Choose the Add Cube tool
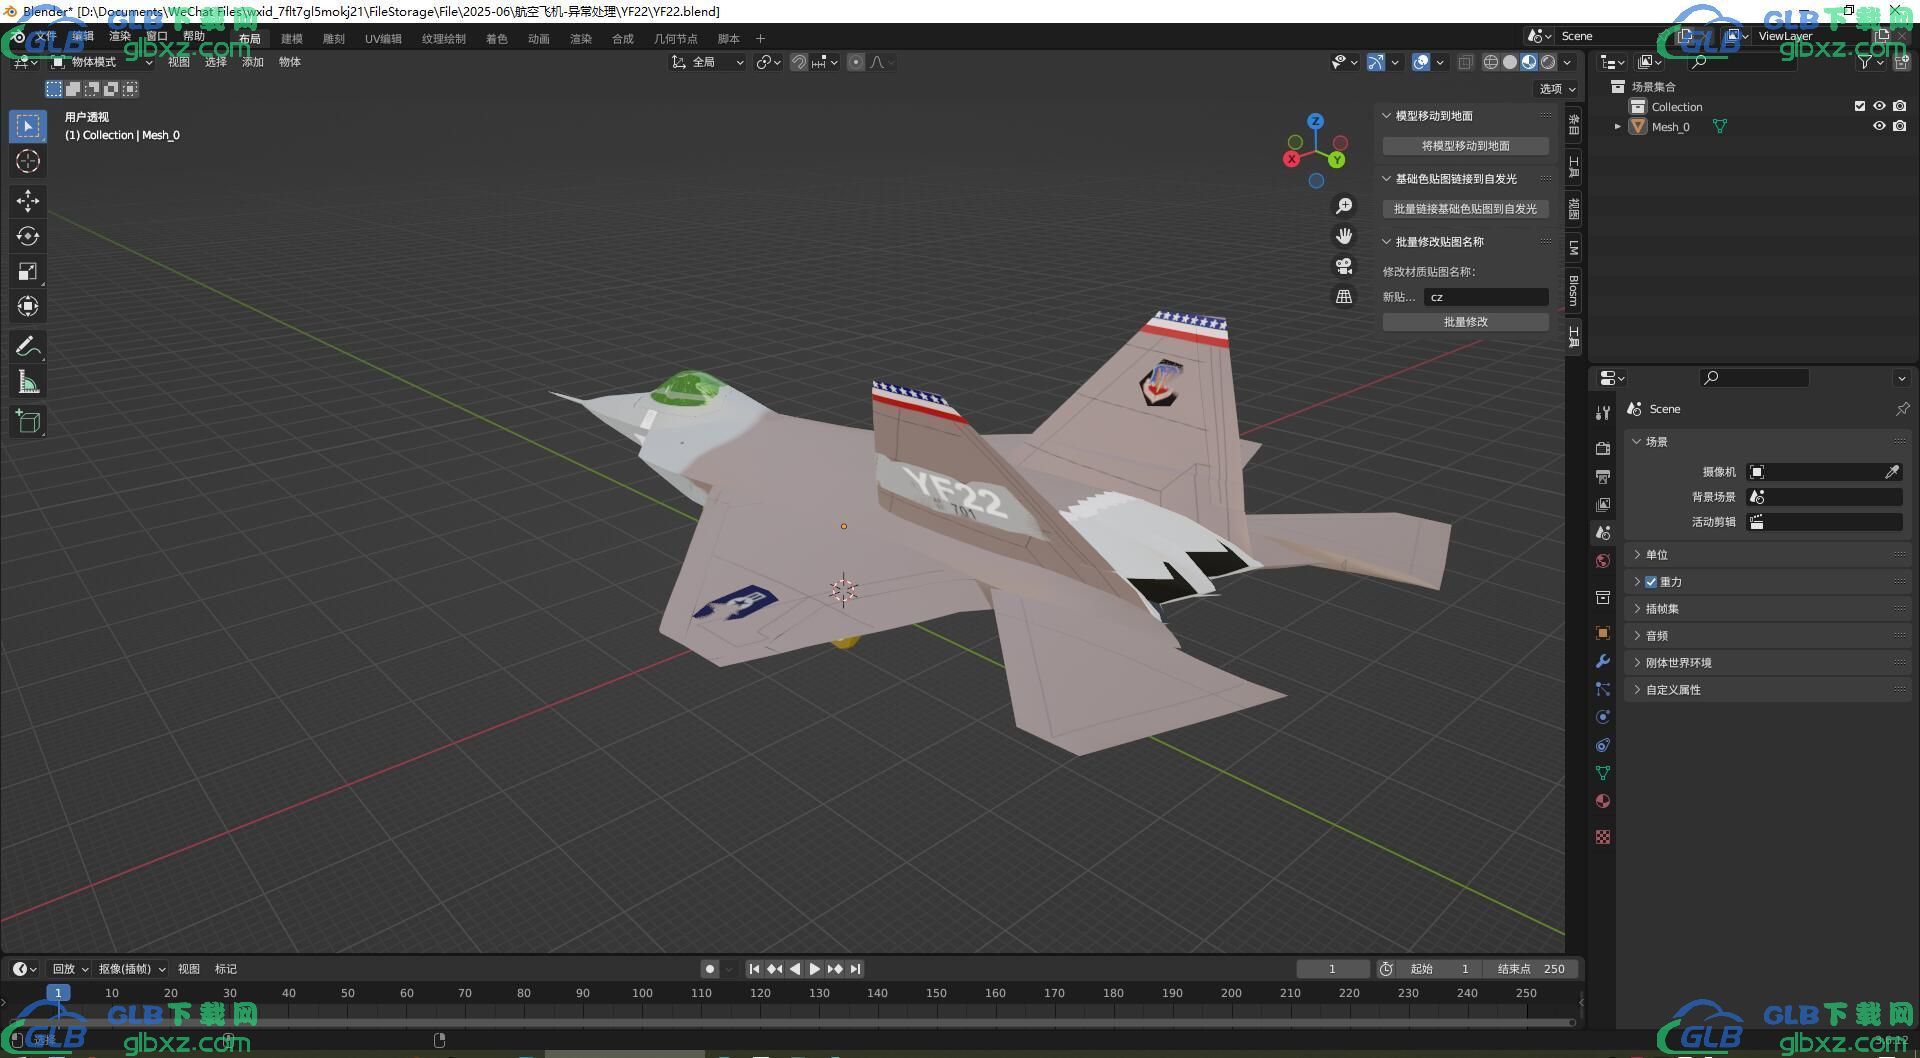This screenshot has width=1920, height=1058. pyautogui.click(x=28, y=421)
